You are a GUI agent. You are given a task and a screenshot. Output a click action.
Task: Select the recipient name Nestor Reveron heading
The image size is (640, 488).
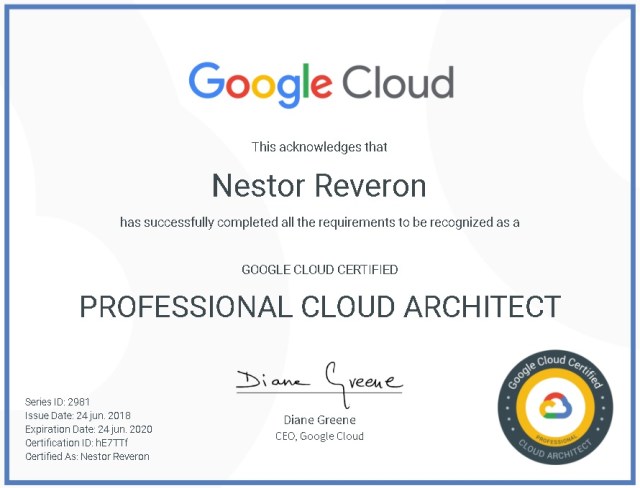point(320,186)
